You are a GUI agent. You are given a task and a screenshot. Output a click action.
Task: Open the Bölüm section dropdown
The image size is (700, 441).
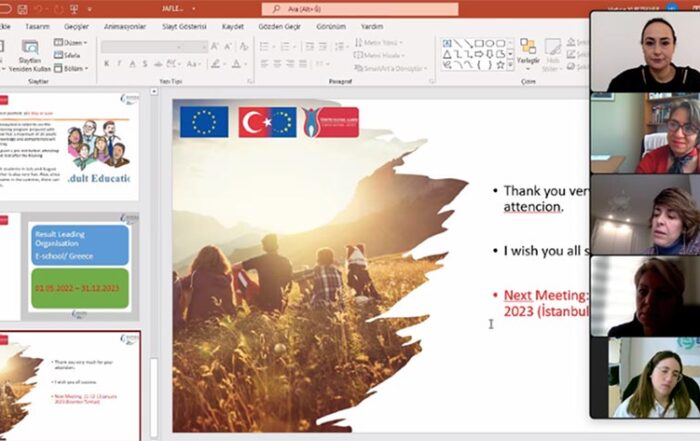click(x=72, y=68)
